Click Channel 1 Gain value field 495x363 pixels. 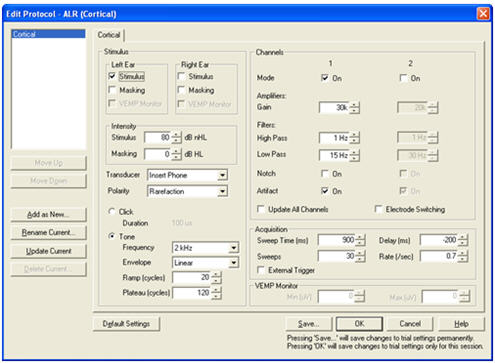[334, 107]
